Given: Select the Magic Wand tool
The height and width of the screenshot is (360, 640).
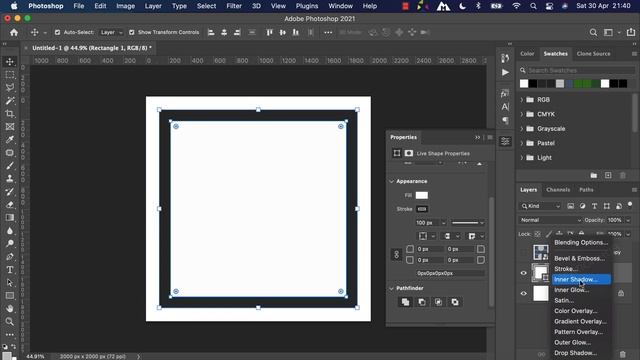Looking at the screenshot, I should pyautogui.click(x=10, y=100).
